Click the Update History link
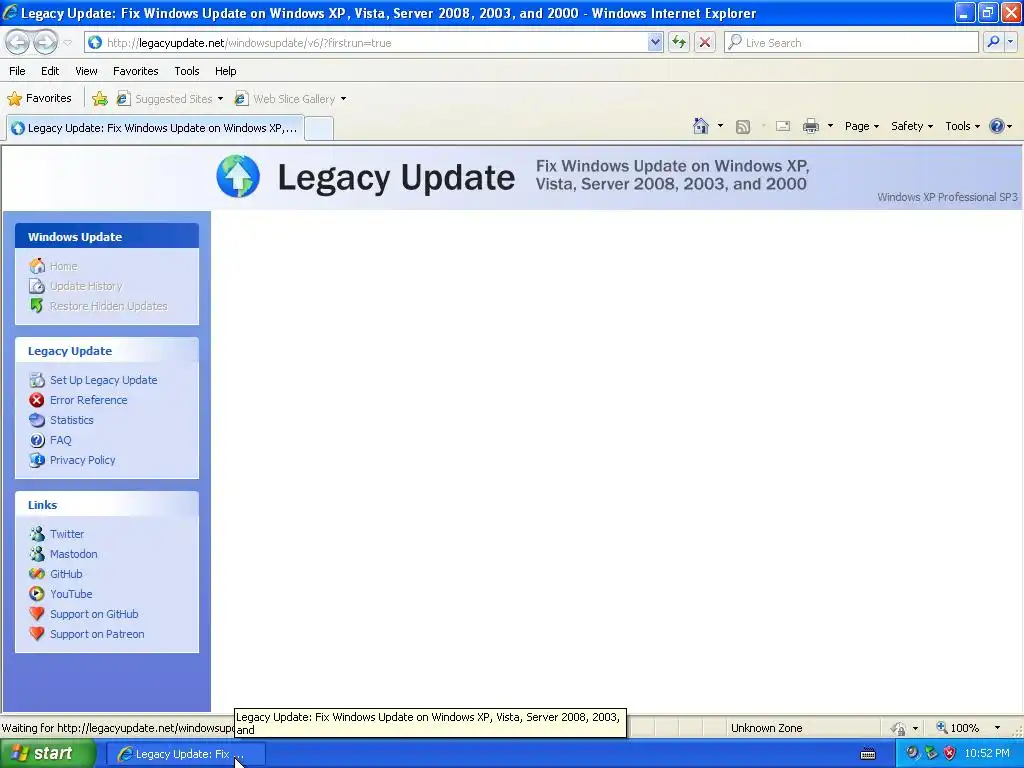1024x768 pixels. [x=86, y=286]
